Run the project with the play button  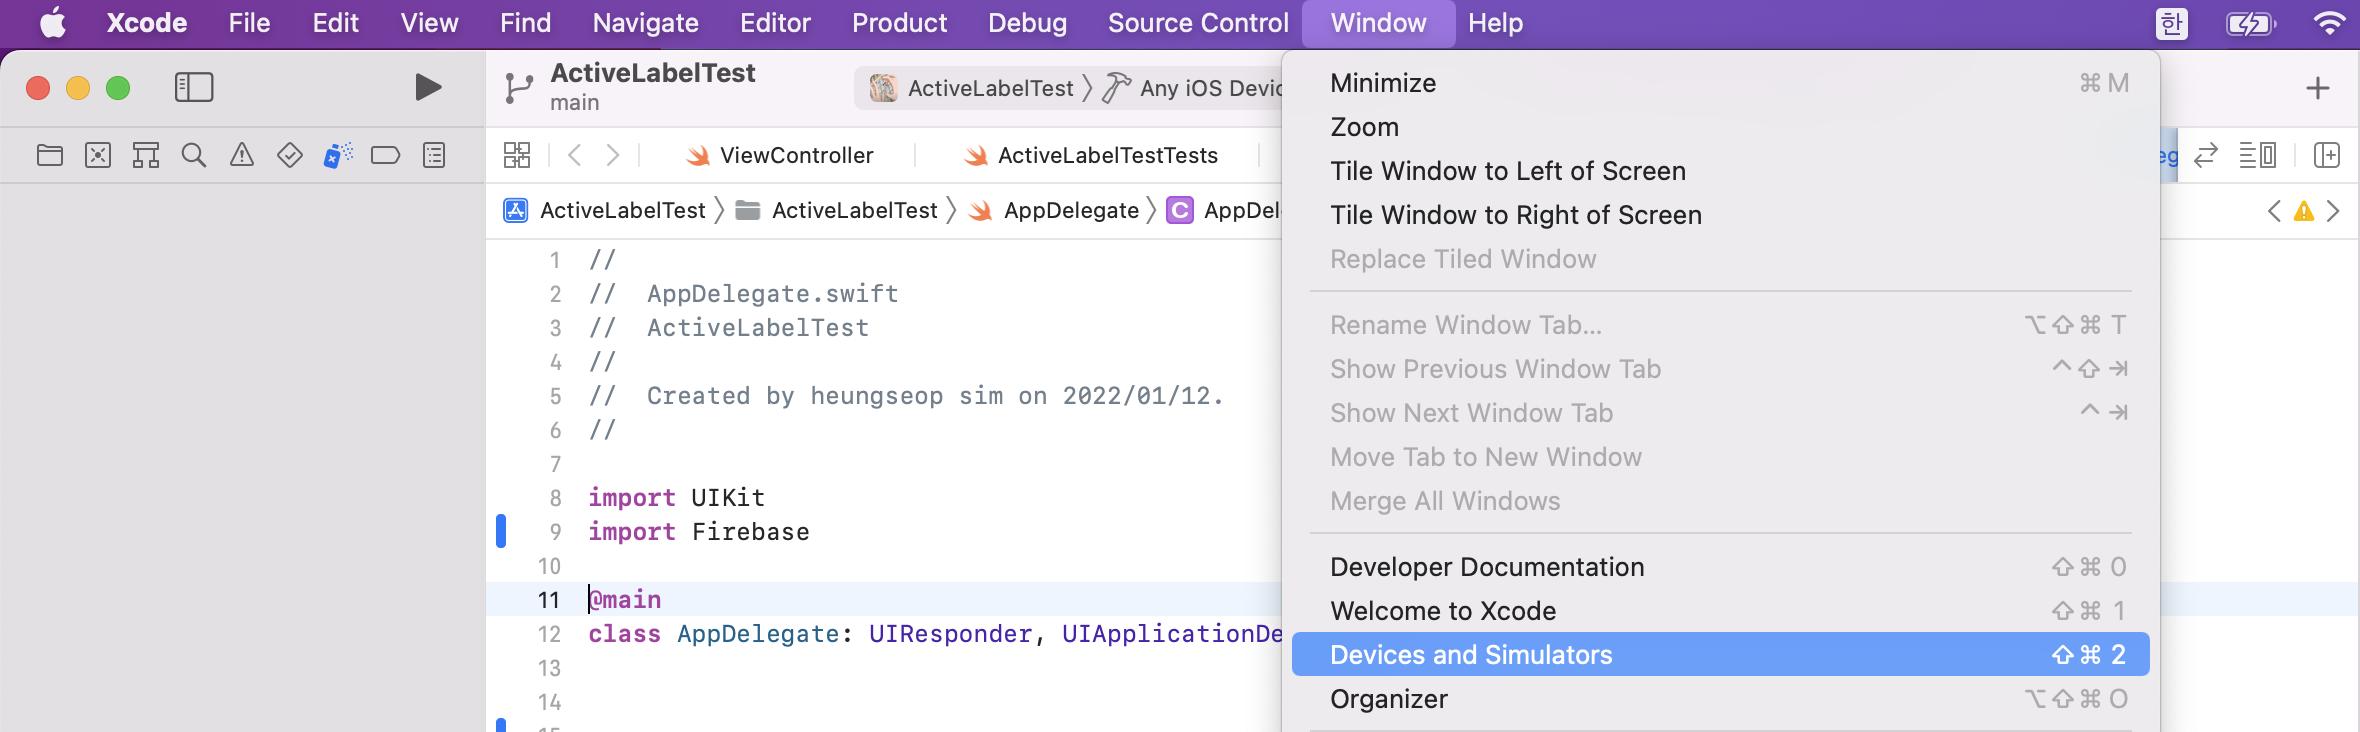coord(428,88)
